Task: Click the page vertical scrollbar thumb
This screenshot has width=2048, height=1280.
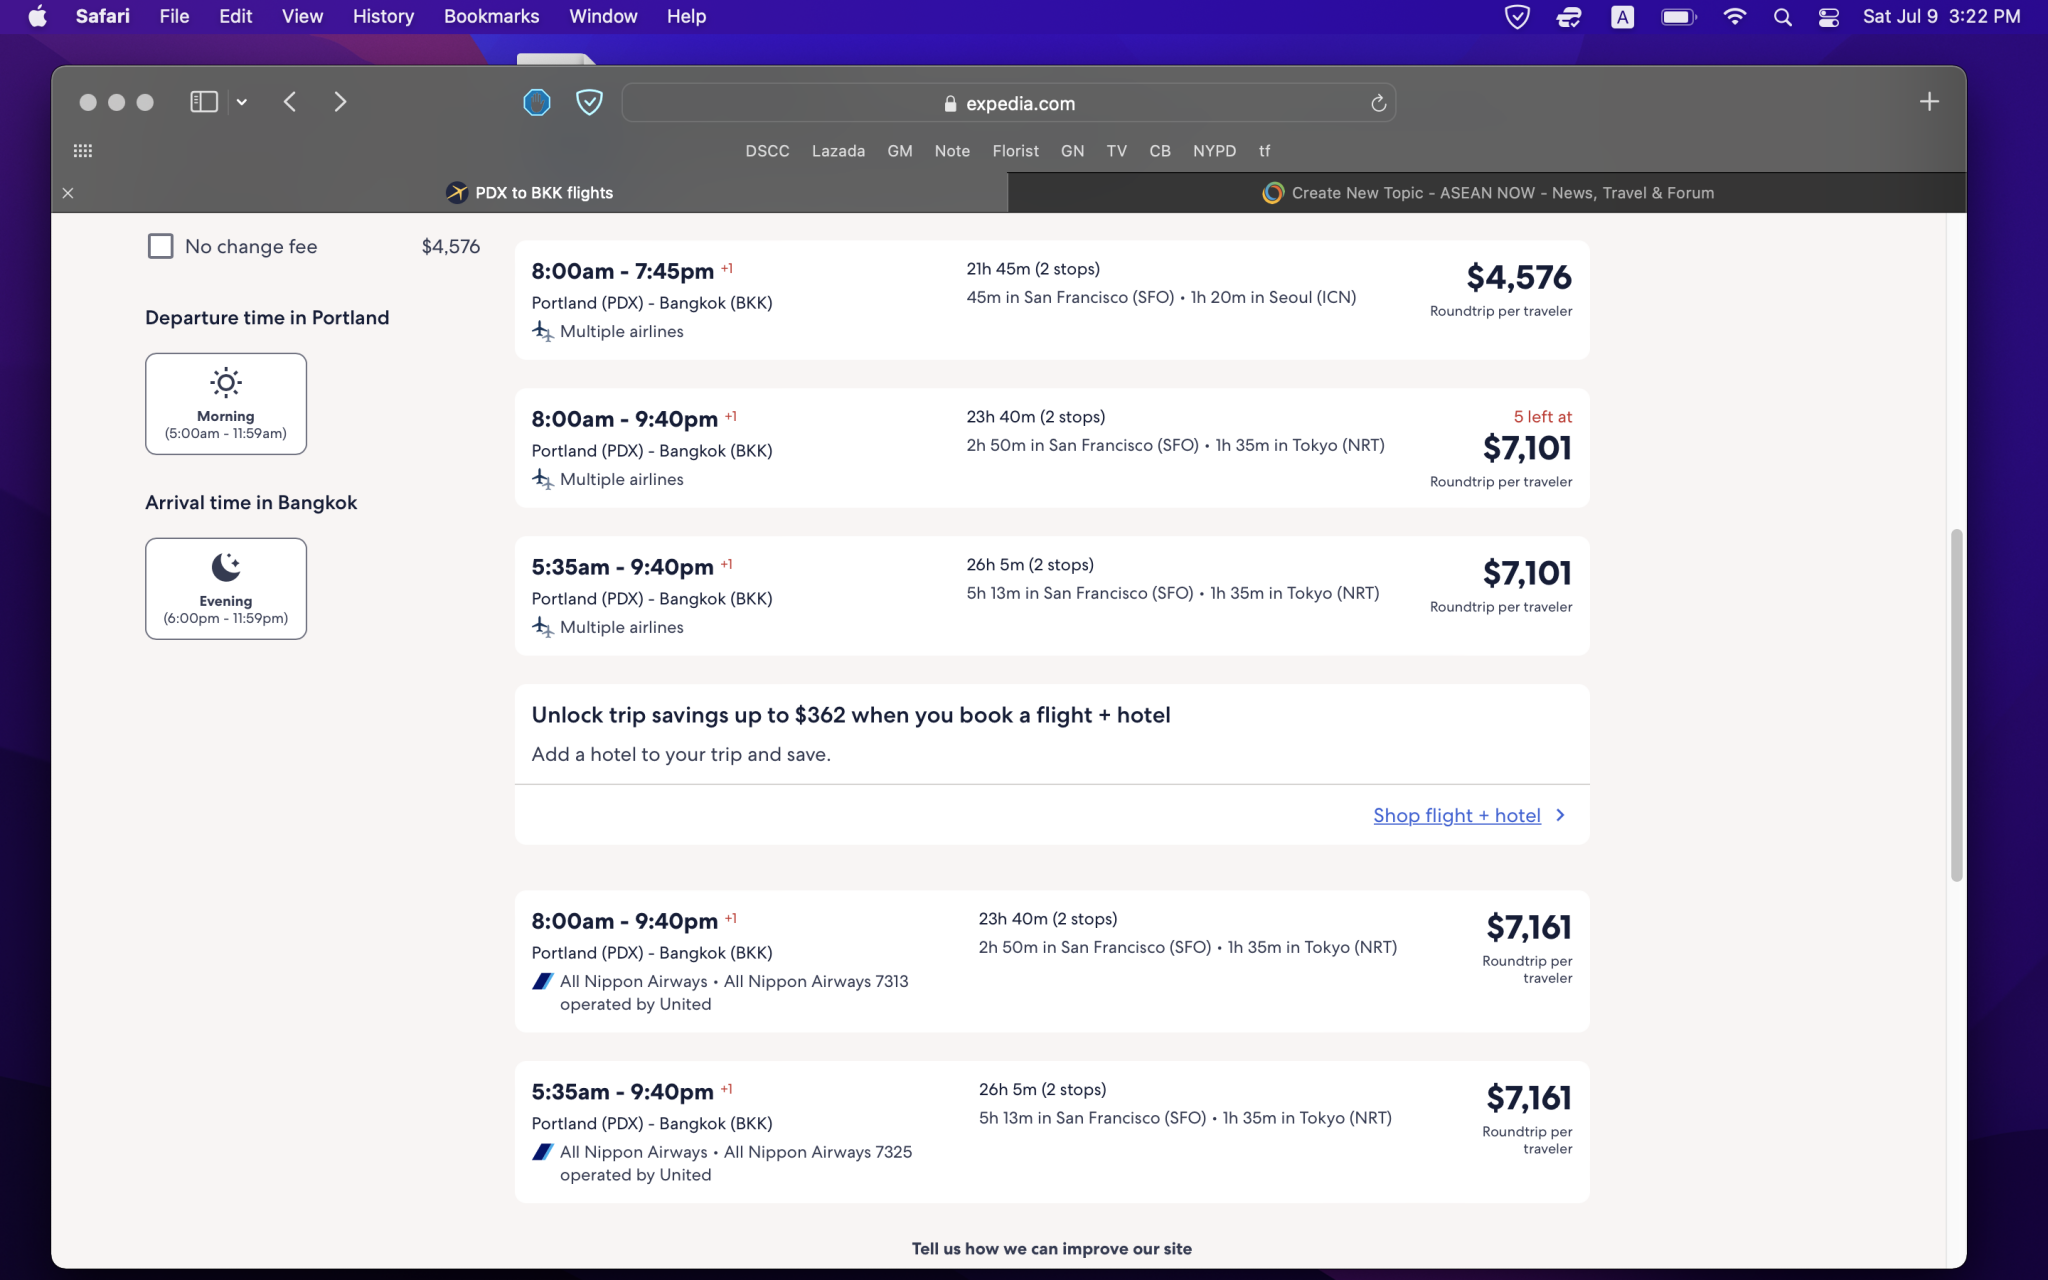Action: [x=1956, y=705]
